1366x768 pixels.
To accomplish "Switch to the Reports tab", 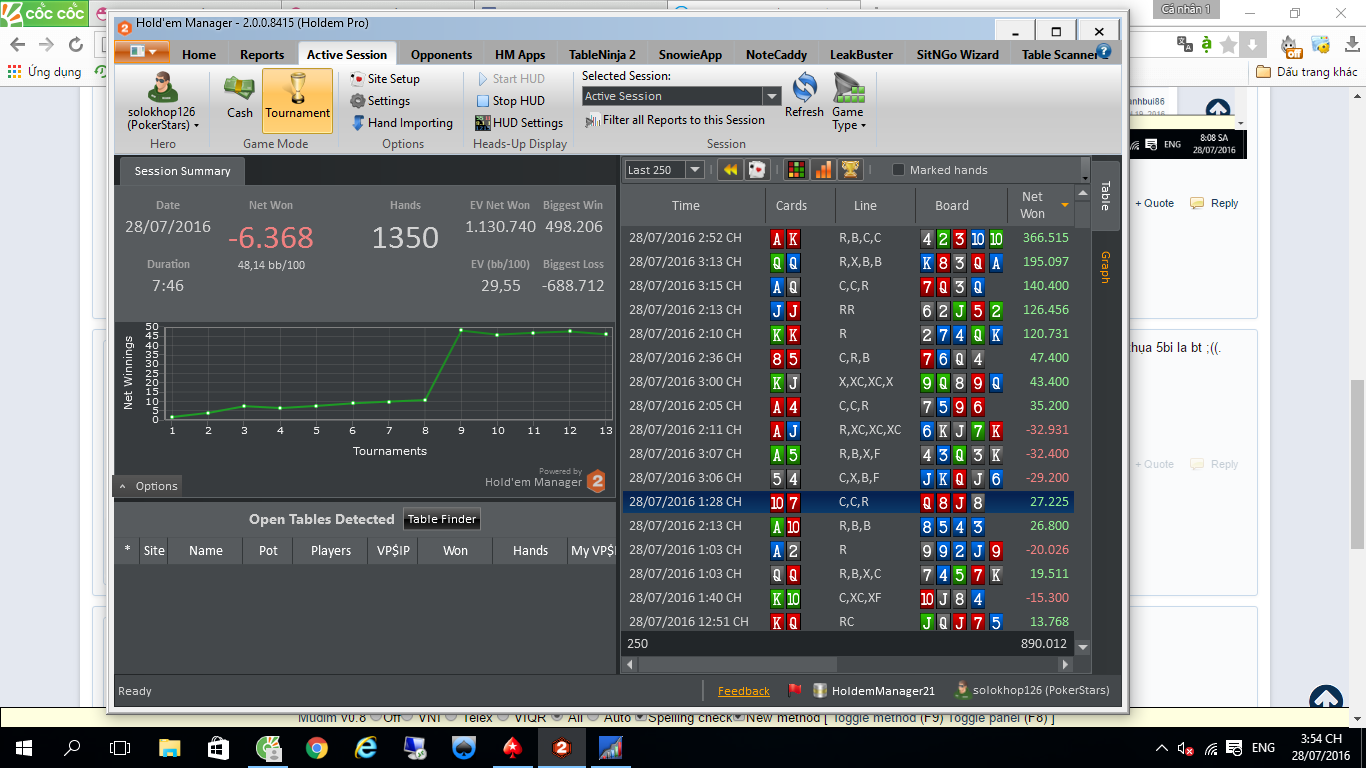I will (262, 55).
